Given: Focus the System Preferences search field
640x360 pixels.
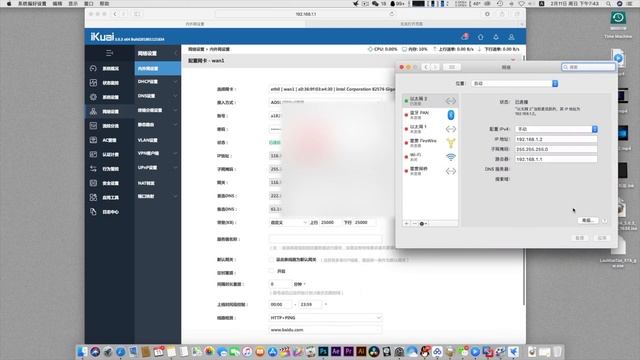Looking at the screenshot, I should point(588,67).
